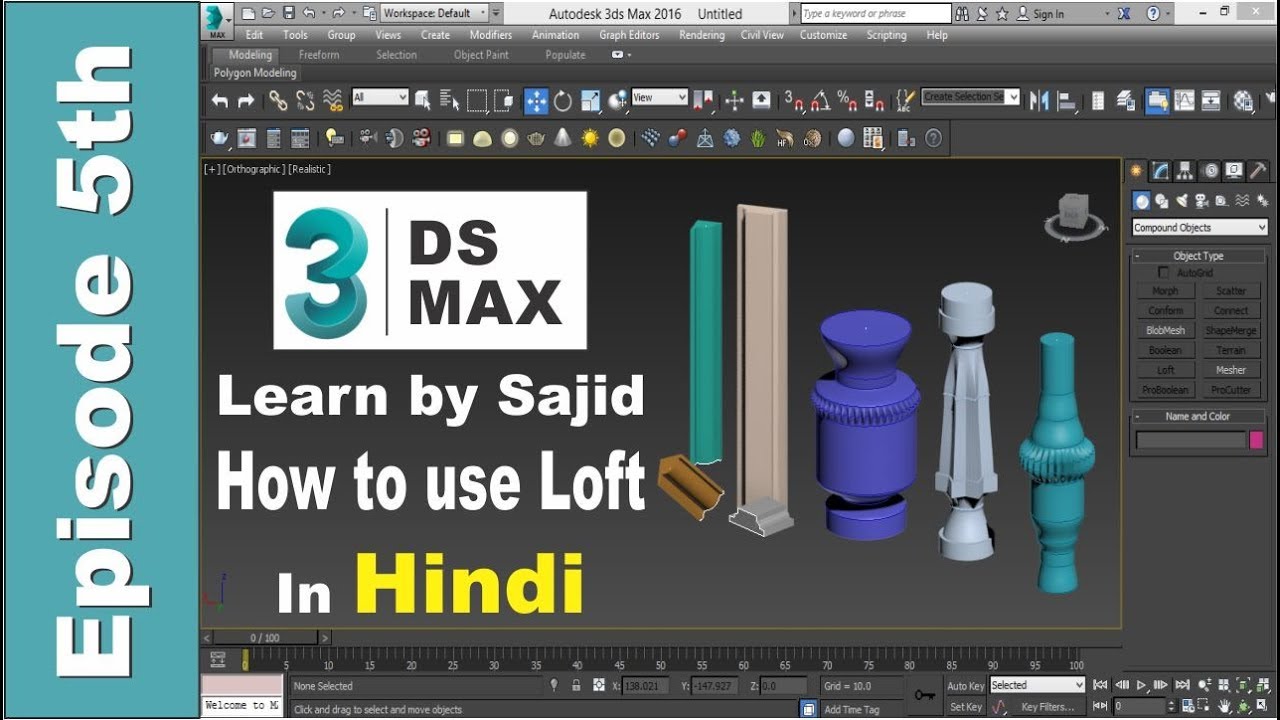
Task: Enable the AutoGrid checkbox
Action: coord(1163,272)
